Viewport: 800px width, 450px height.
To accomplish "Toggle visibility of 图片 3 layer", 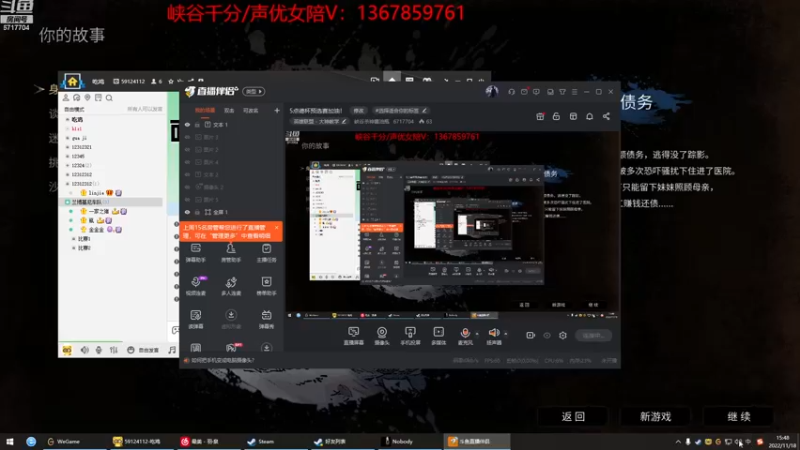I will point(187,137).
